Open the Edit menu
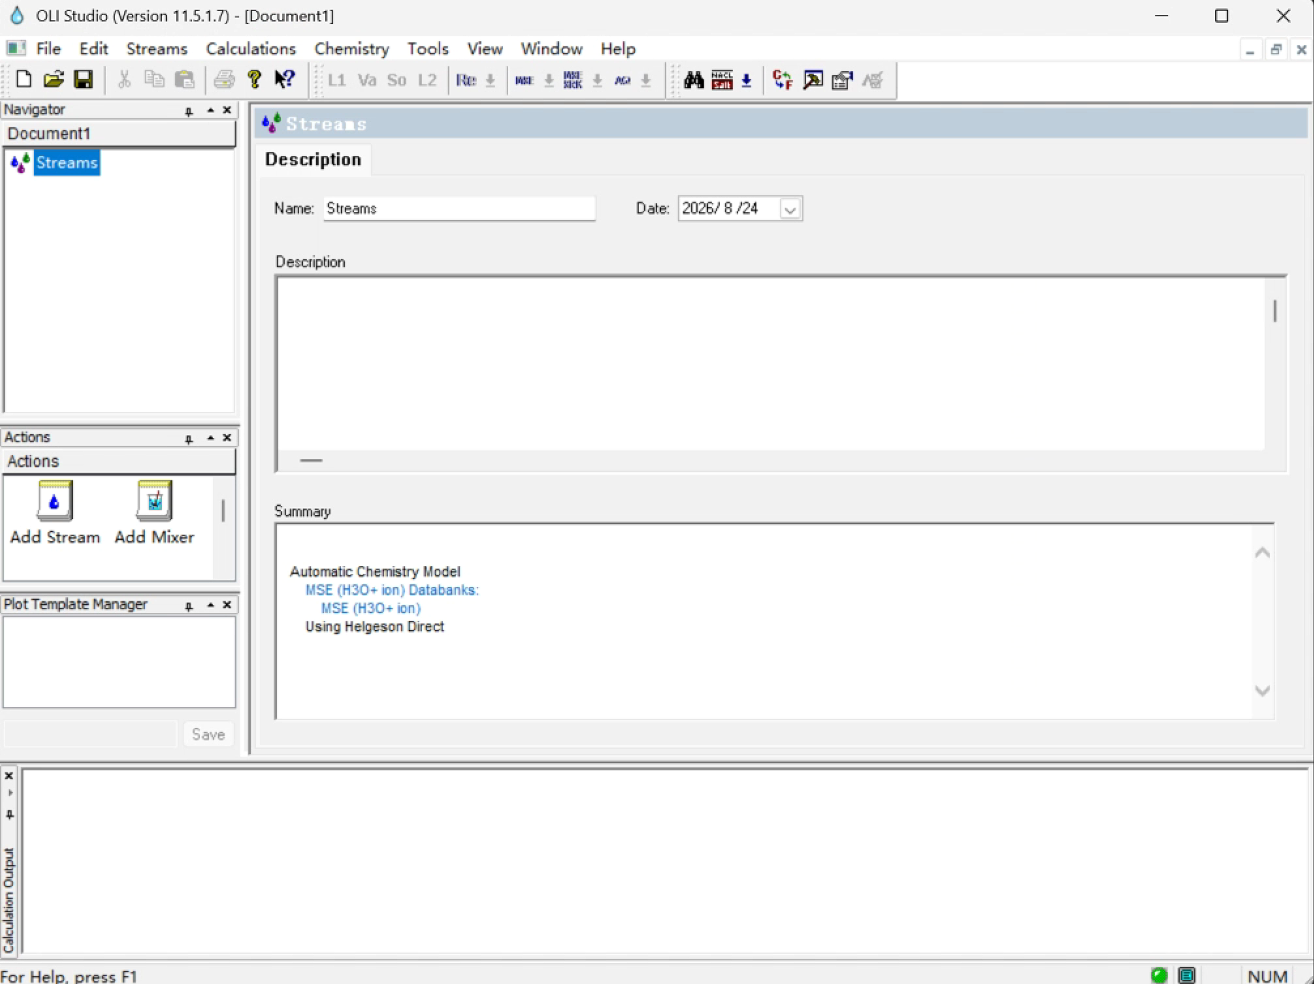1314x984 pixels. click(94, 48)
